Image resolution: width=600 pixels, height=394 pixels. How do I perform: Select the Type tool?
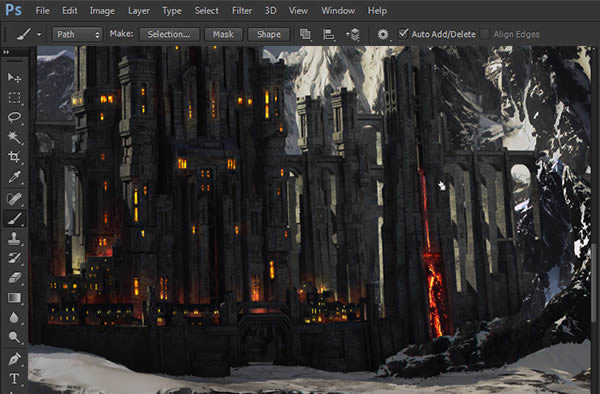pyautogui.click(x=14, y=379)
